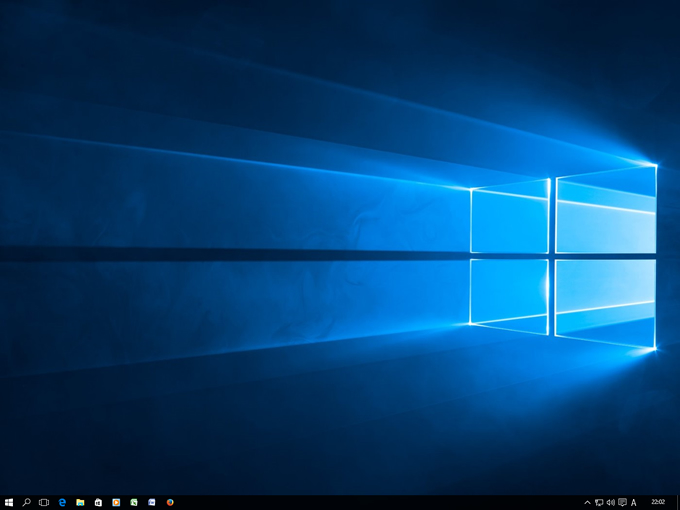Open the clock showing 22:02
Viewport: 680px width, 510px height.
[658, 502]
